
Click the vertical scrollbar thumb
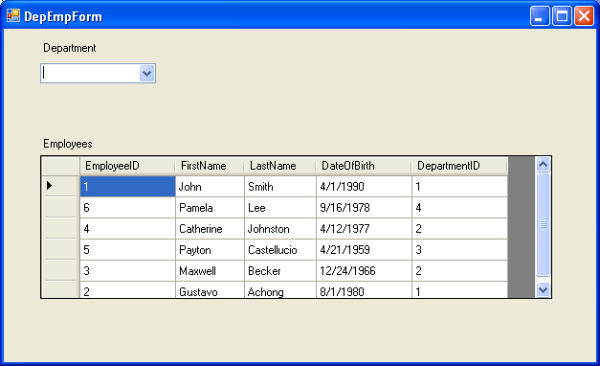coord(543,224)
